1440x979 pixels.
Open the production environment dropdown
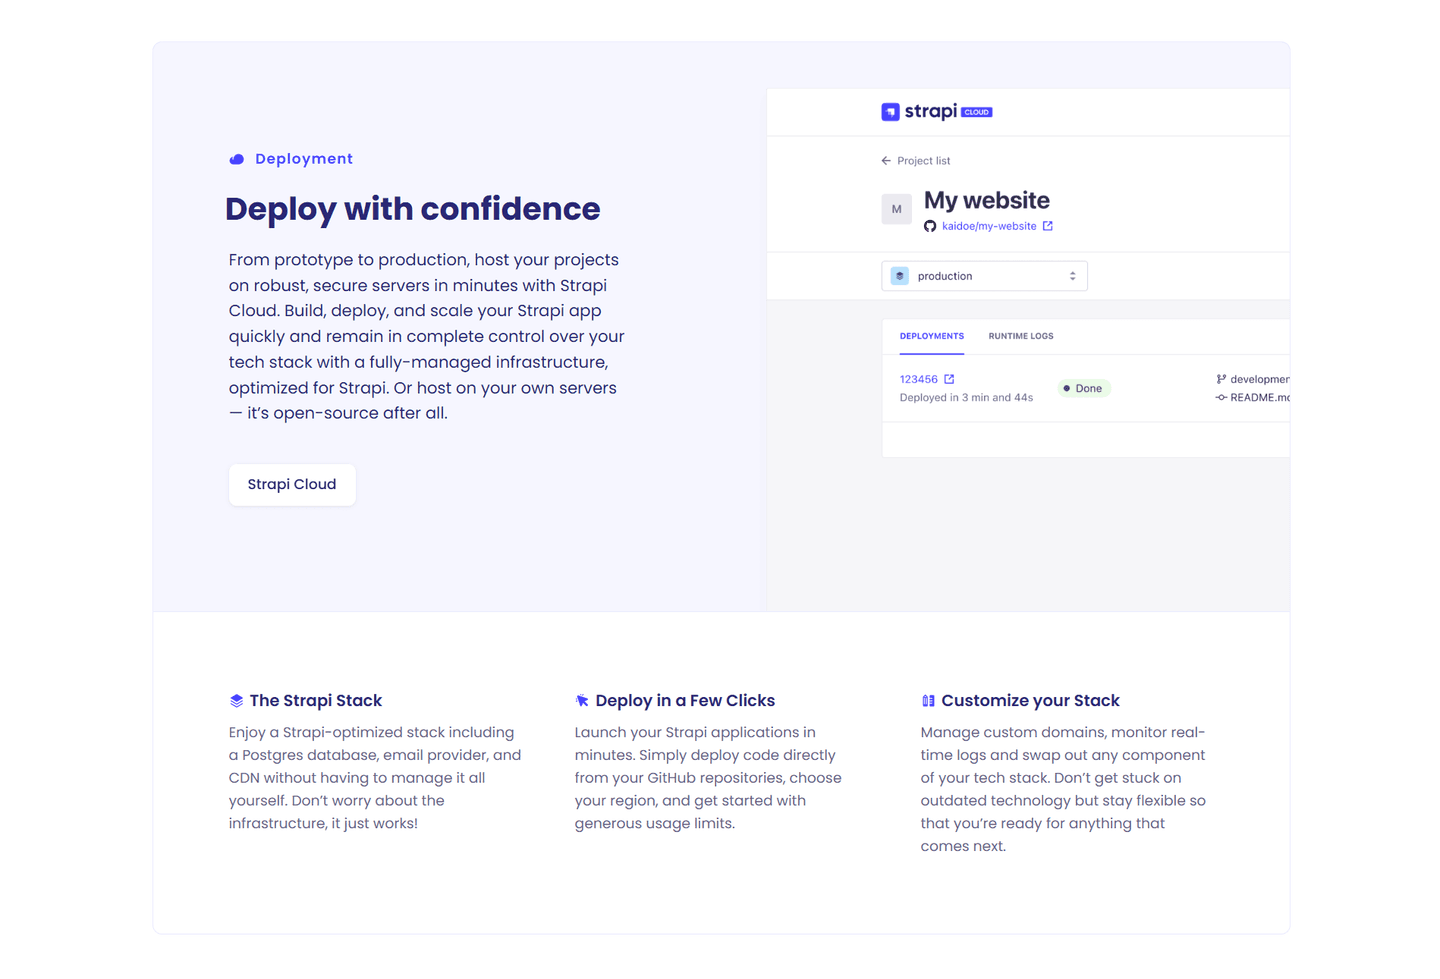click(x=984, y=276)
